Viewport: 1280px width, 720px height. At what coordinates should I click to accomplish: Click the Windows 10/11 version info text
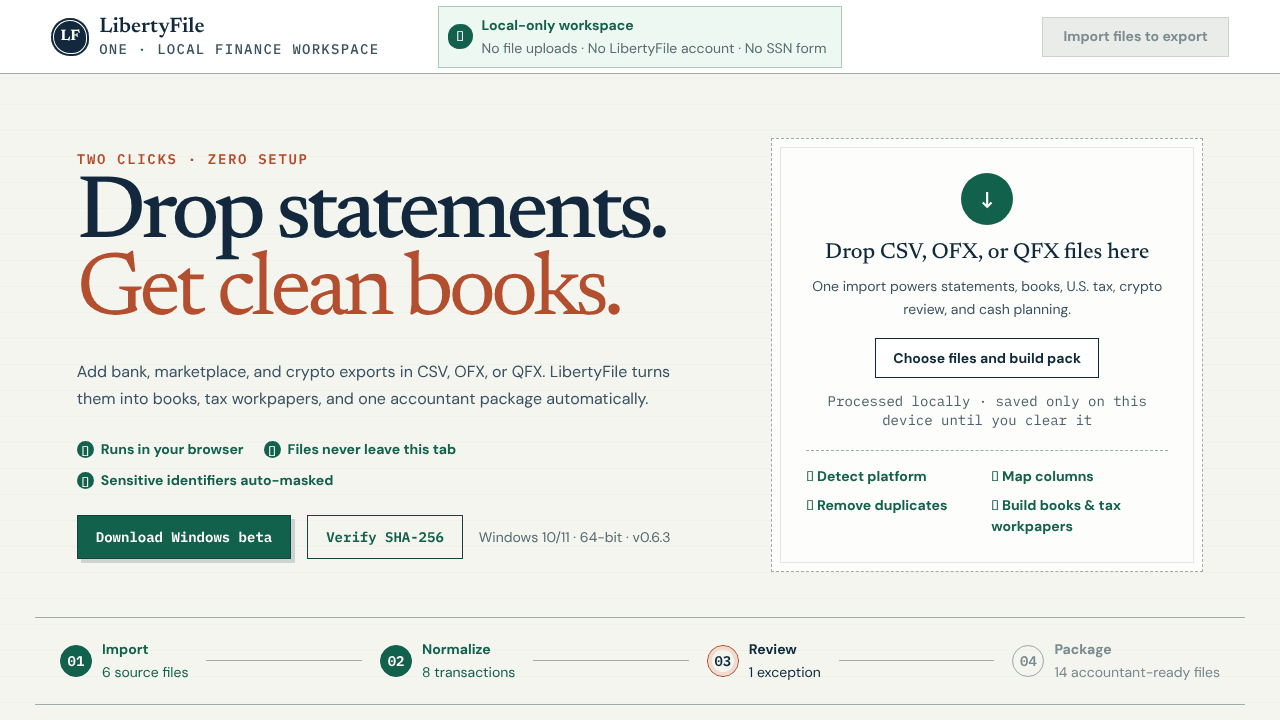coord(574,537)
